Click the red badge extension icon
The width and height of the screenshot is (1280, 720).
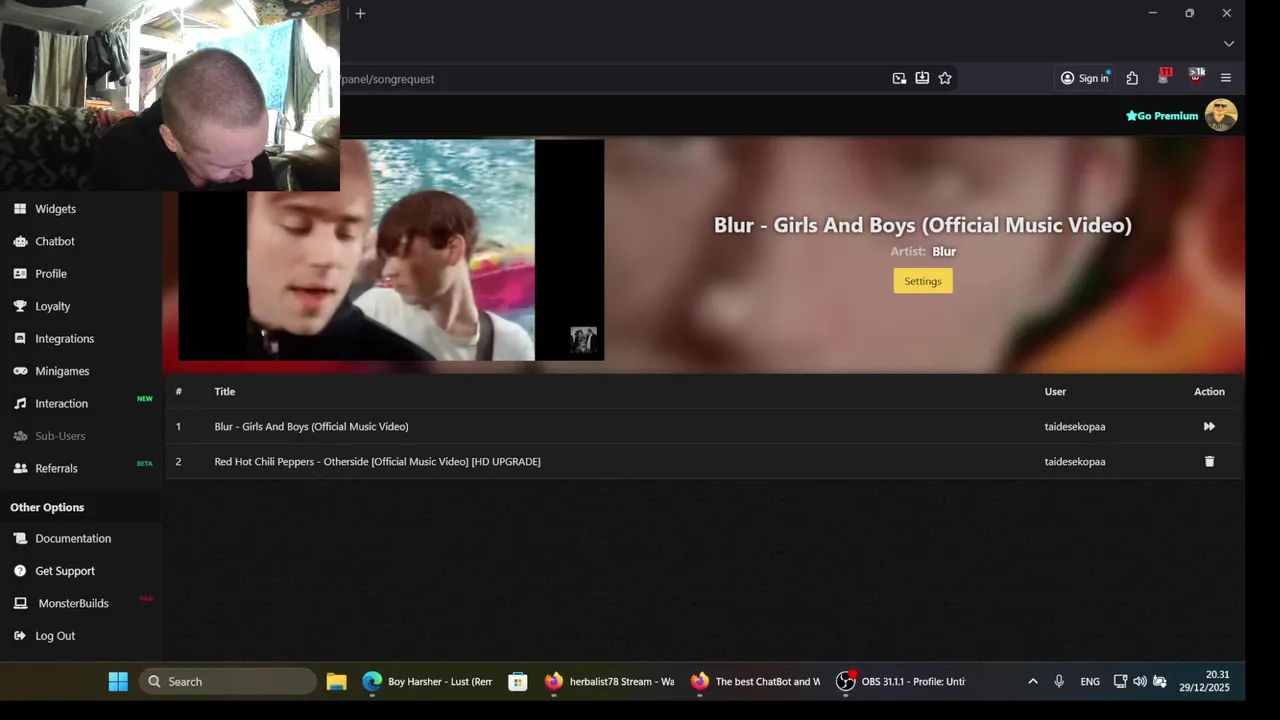pos(1164,77)
